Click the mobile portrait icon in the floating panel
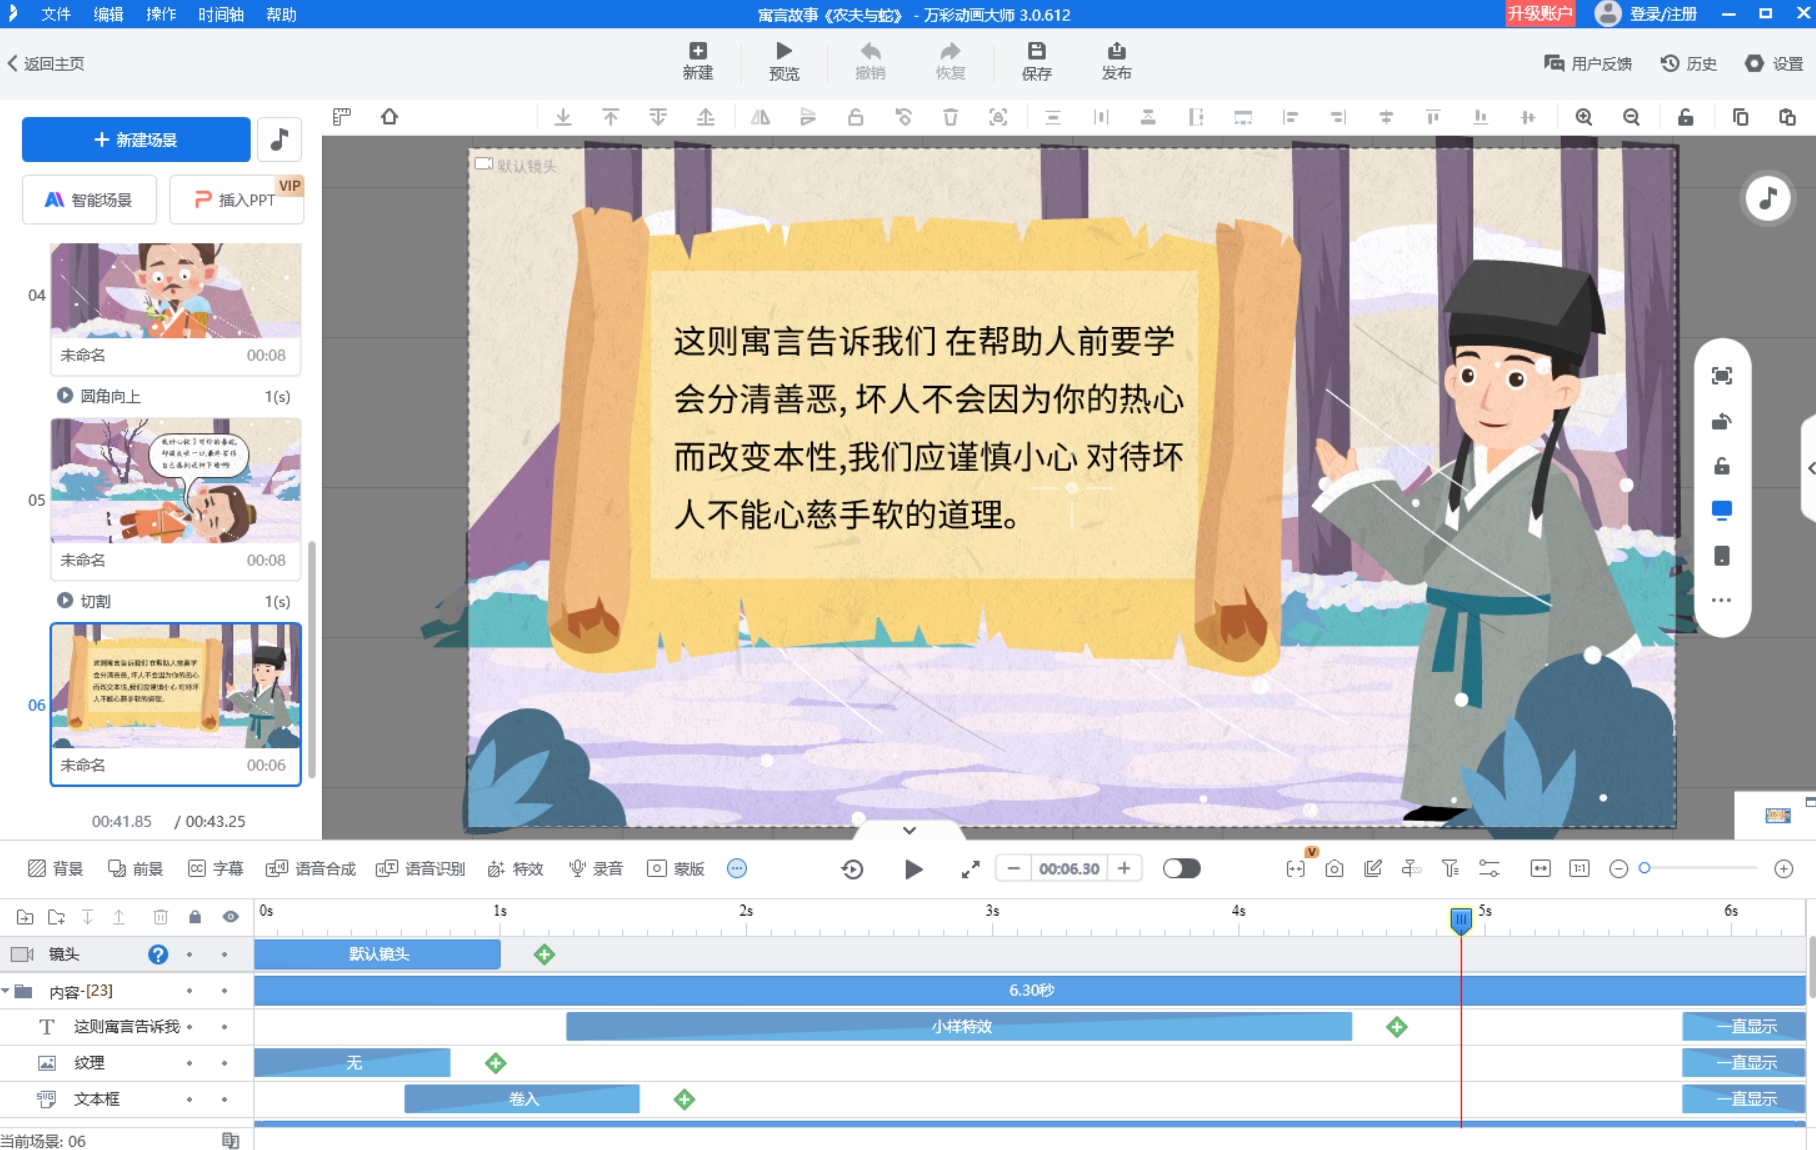This screenshot has width=1816, height=1150. pyautogui.click(x=1721, y=556)
